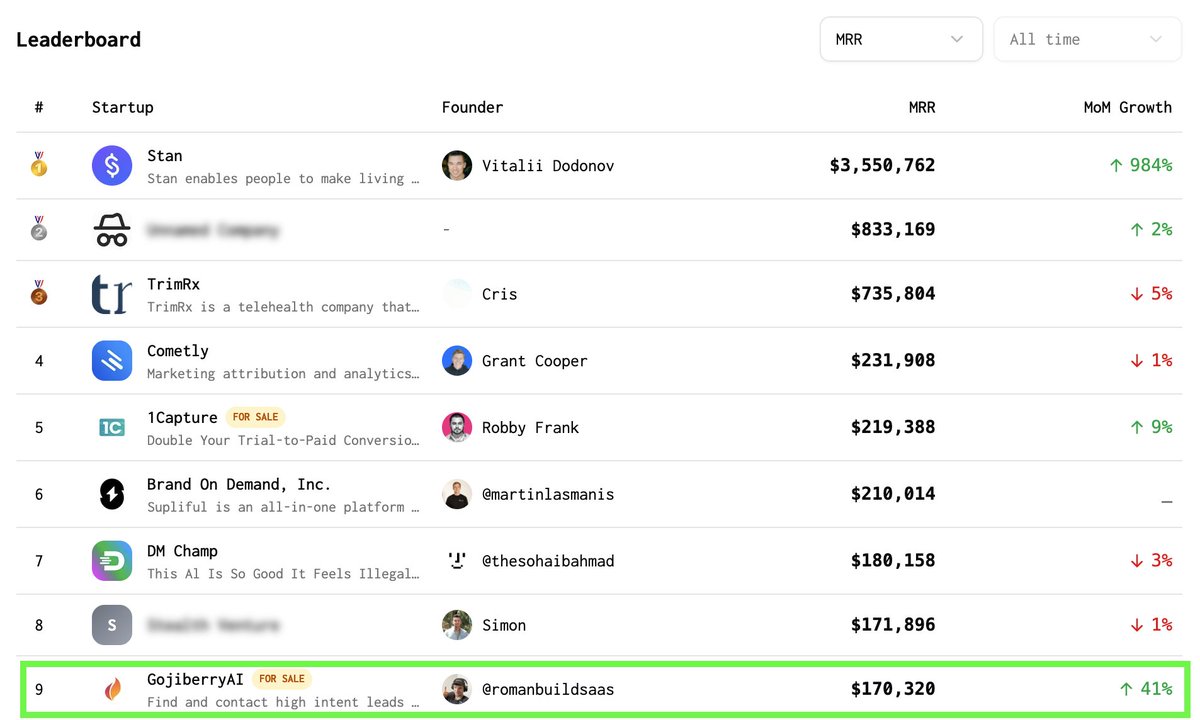Click the MoM Growth column header
1200x720 pixels.
click(x=1128, y=107)
